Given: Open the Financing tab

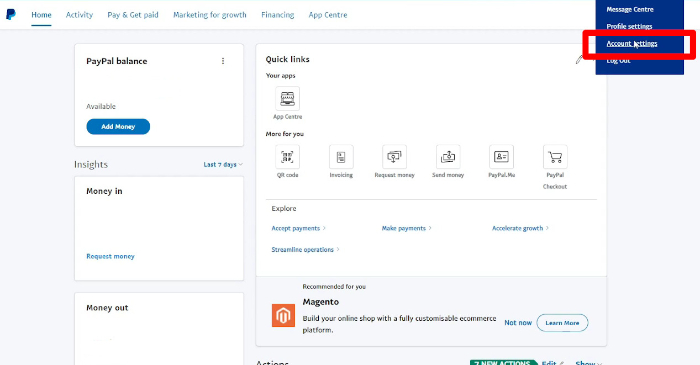Looking at the screenshot, I should click(x=278, y=15).
